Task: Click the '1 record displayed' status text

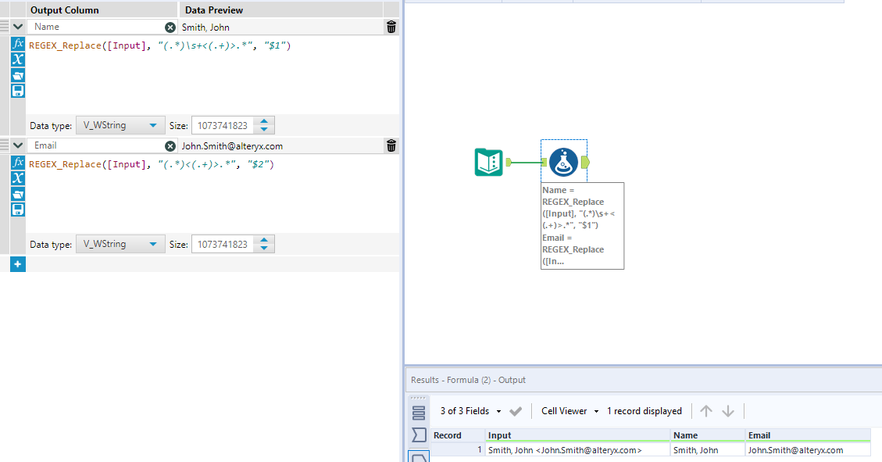Action: coord(644,411)
